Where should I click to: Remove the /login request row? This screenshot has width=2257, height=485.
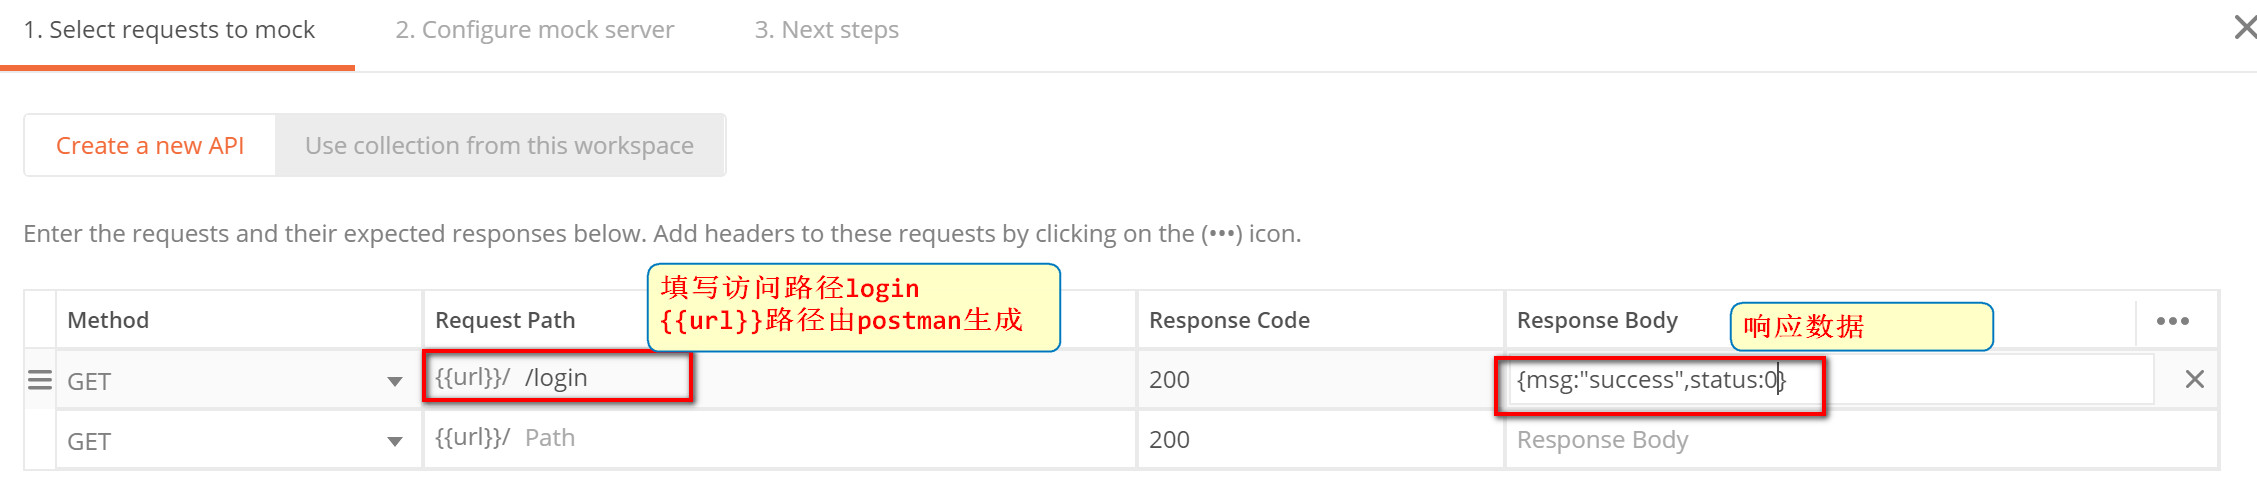click(2194, 379)
